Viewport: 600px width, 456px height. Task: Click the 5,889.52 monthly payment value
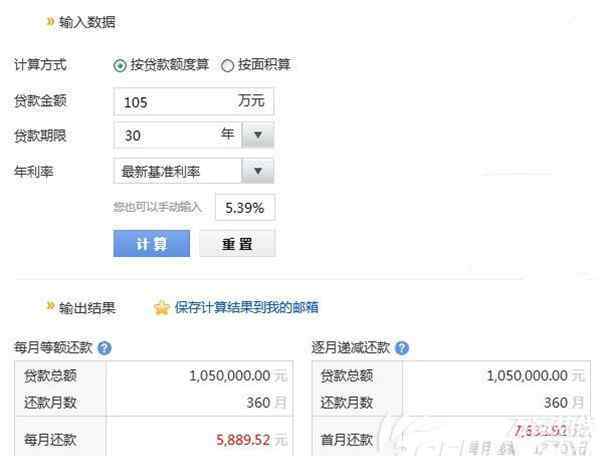(x=244, y=439)
